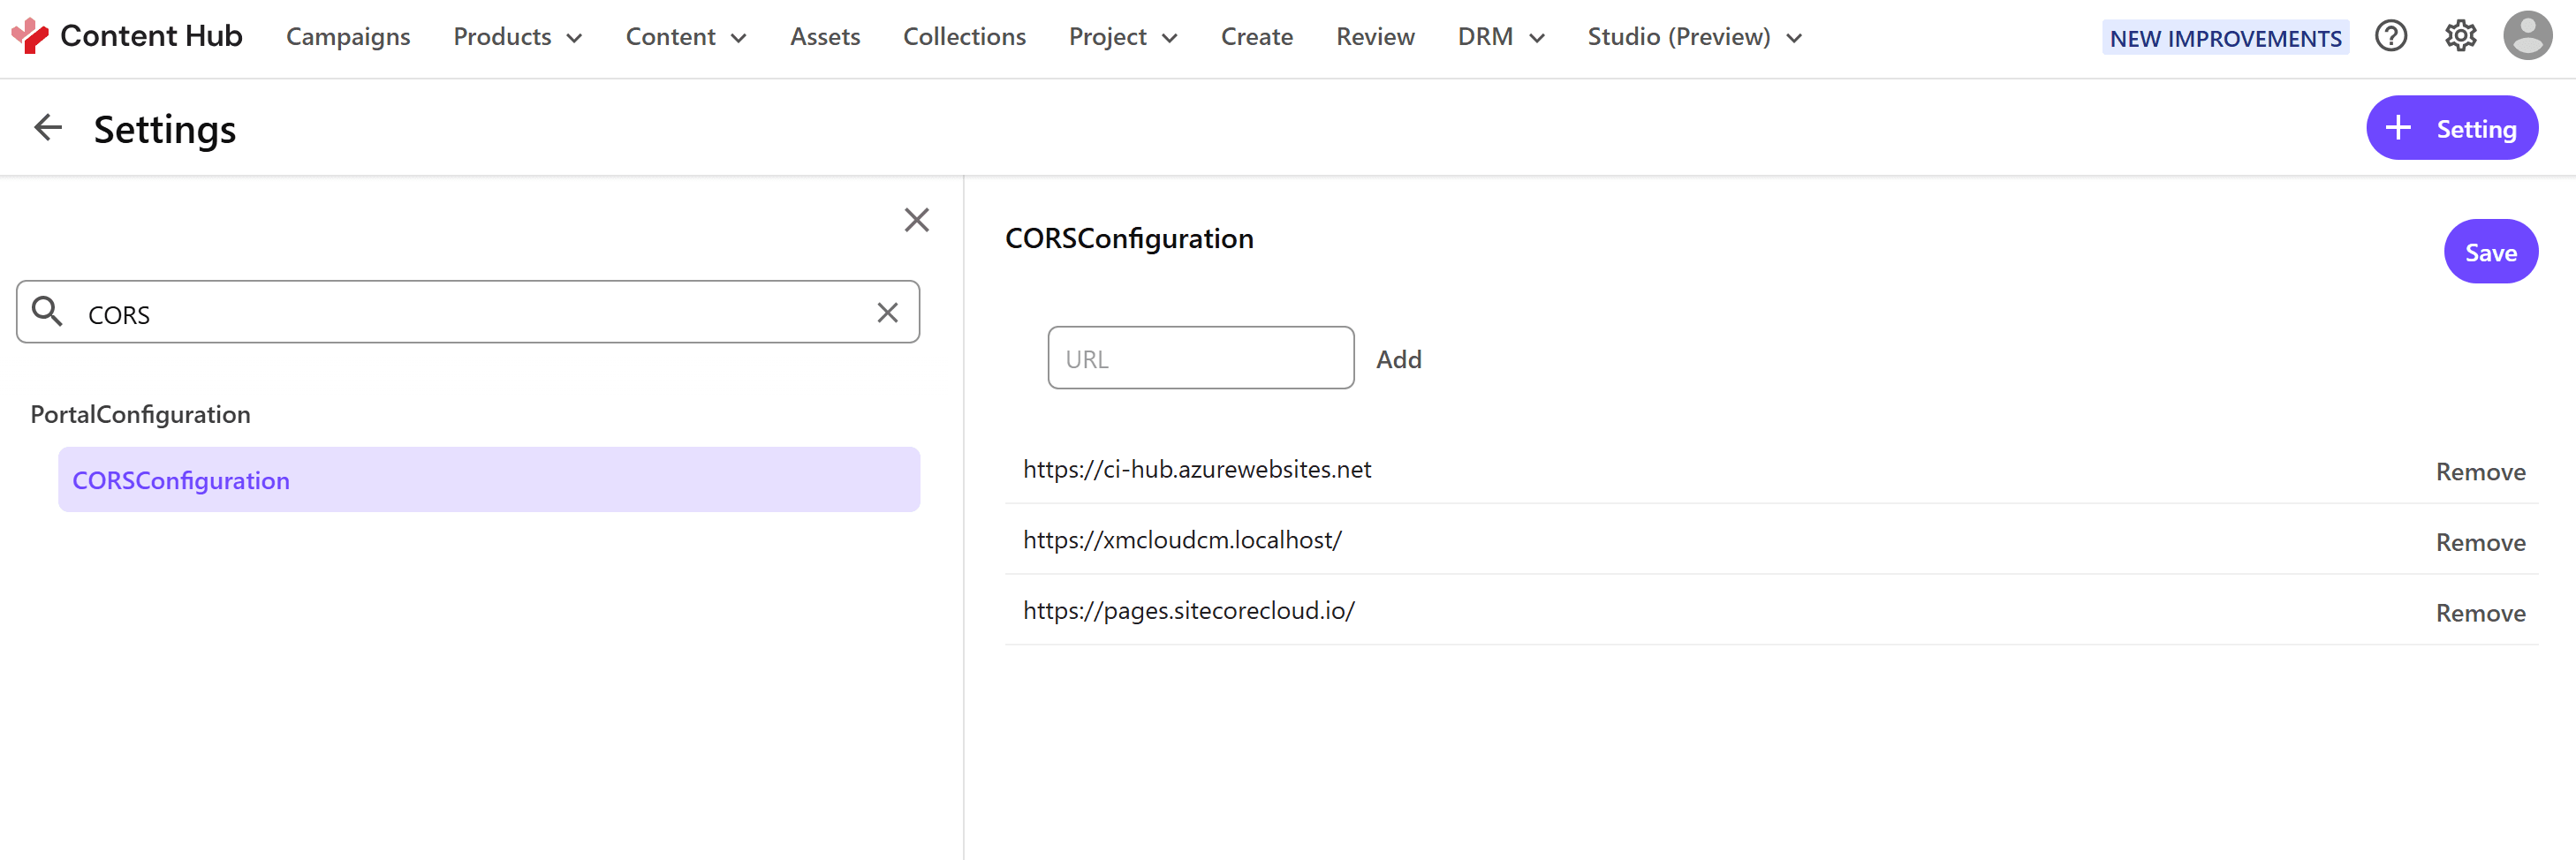Expand the Project dropdown menu
Image resolution: width=2576 pixels, height=860 pixels.
click(1122, 37)
